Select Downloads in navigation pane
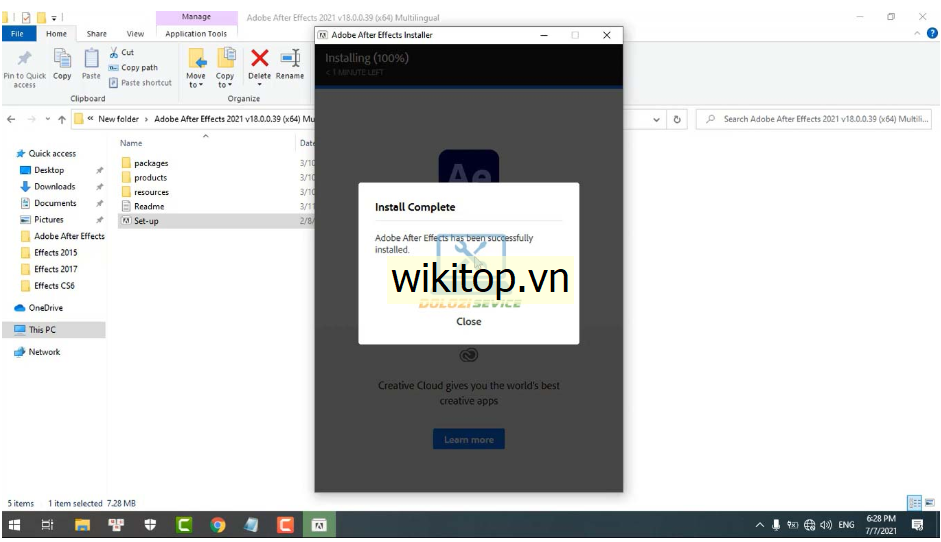Viewport: 941px width, 542px height. coord(54,186)
